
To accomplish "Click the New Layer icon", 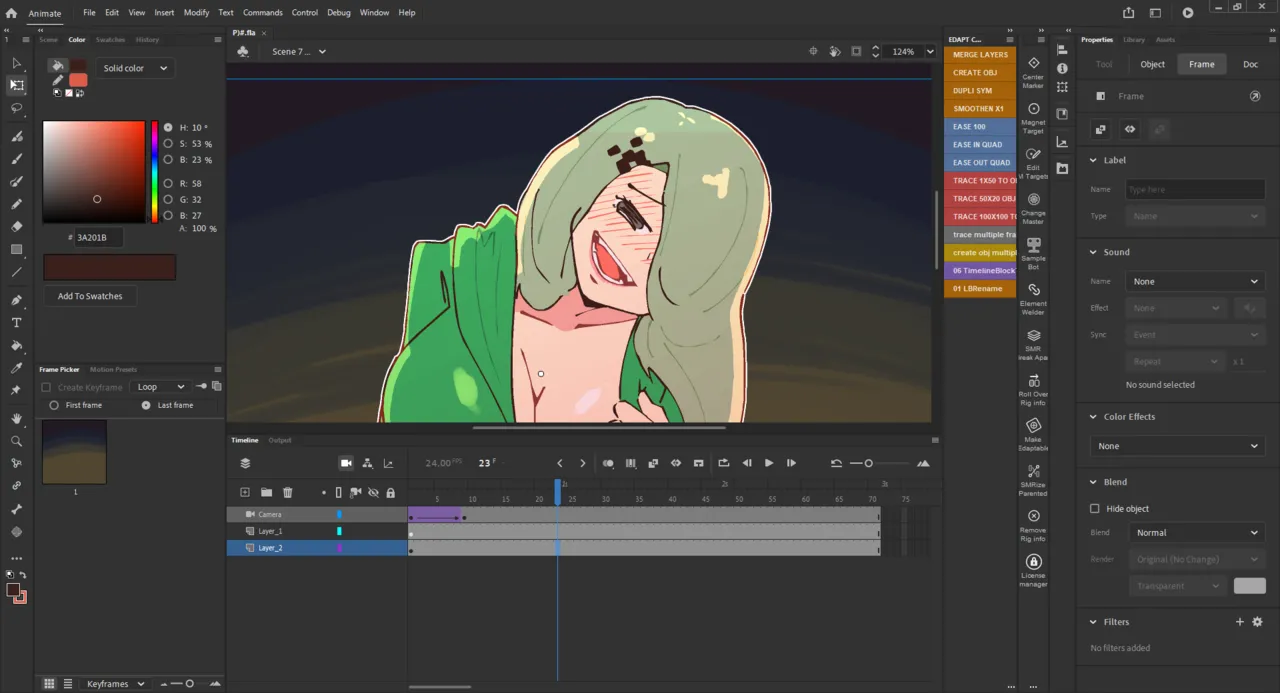I will point(245,492).
